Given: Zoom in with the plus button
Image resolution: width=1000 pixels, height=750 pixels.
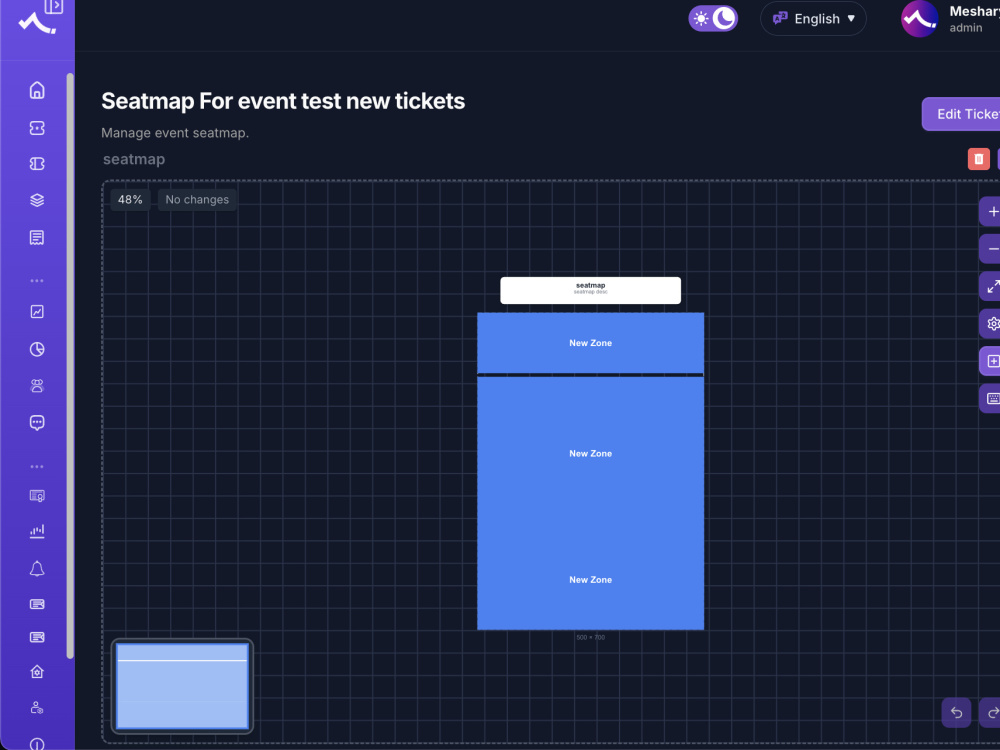Looking at the screenshot, I should [991, 212].
